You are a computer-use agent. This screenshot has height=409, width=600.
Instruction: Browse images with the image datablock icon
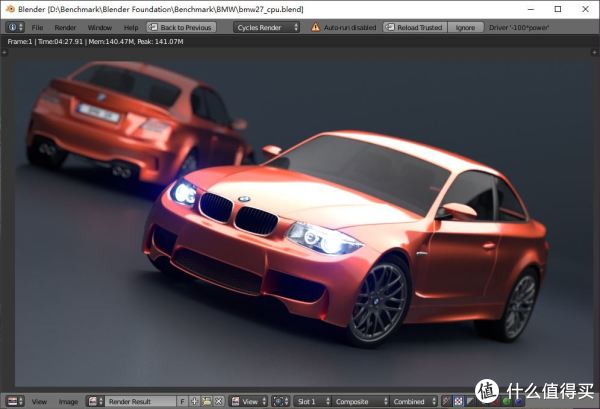pos(95,401)
